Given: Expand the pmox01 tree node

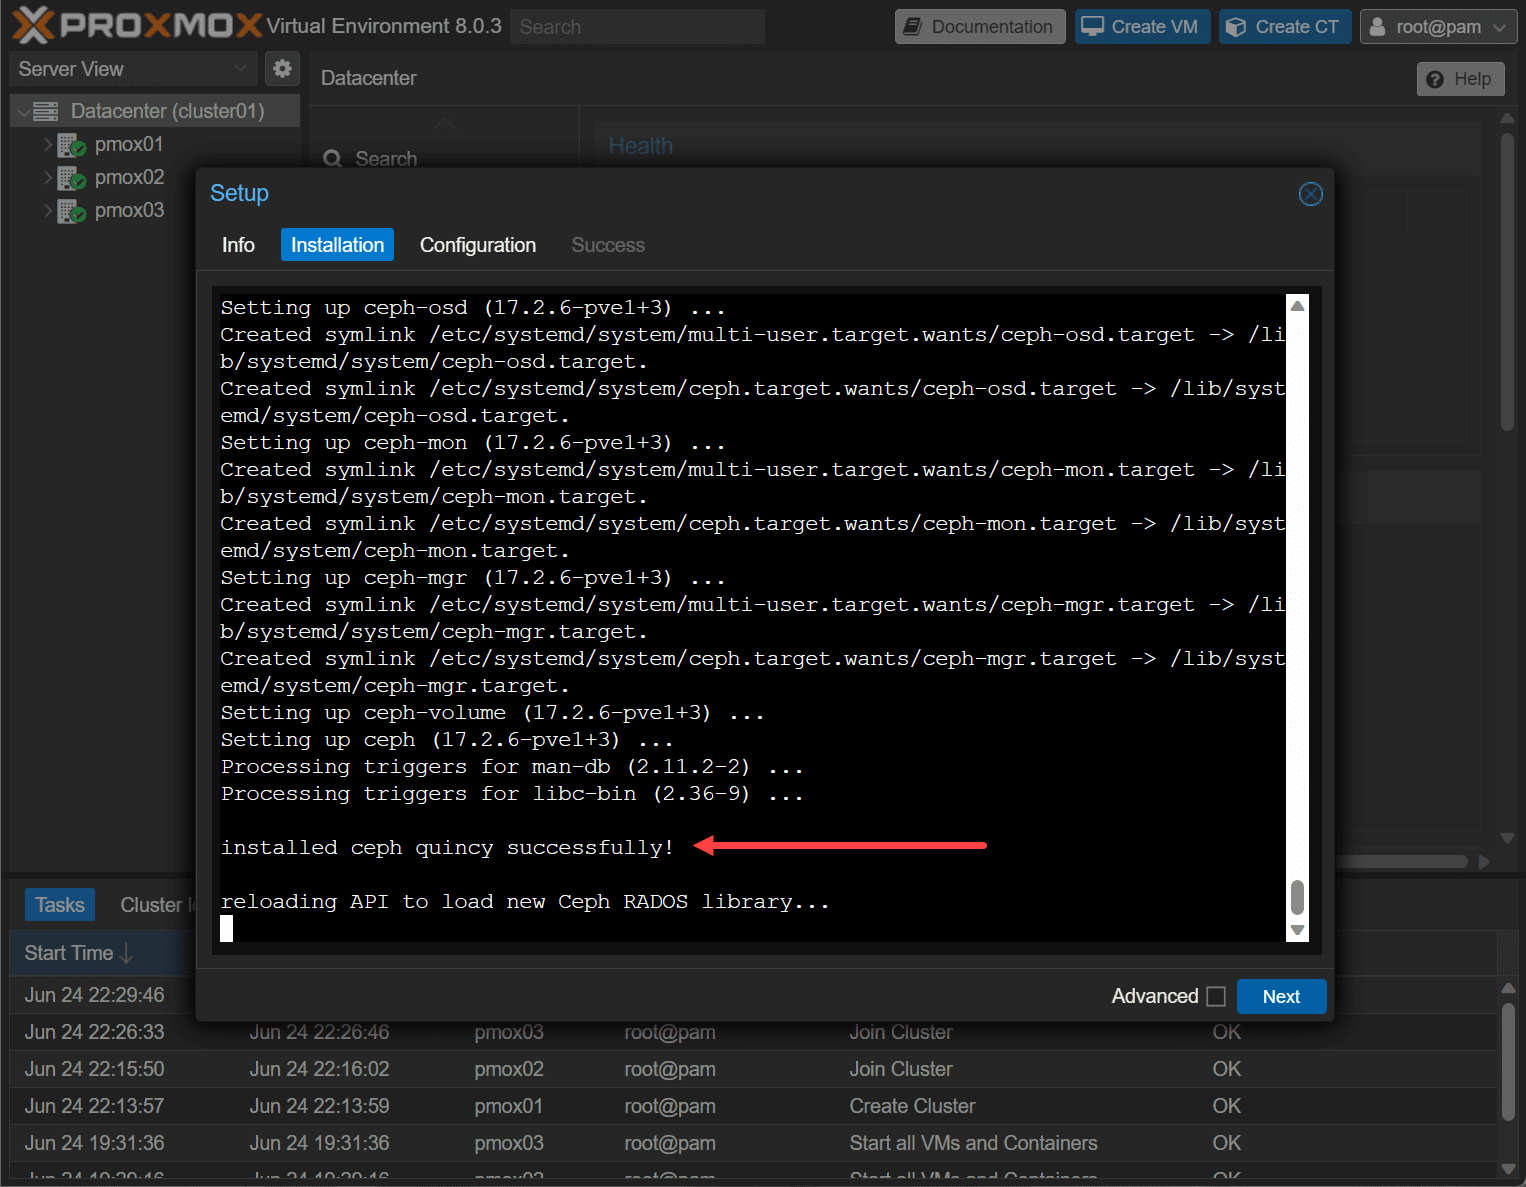Looking at the screenshot, I should 47,145.
